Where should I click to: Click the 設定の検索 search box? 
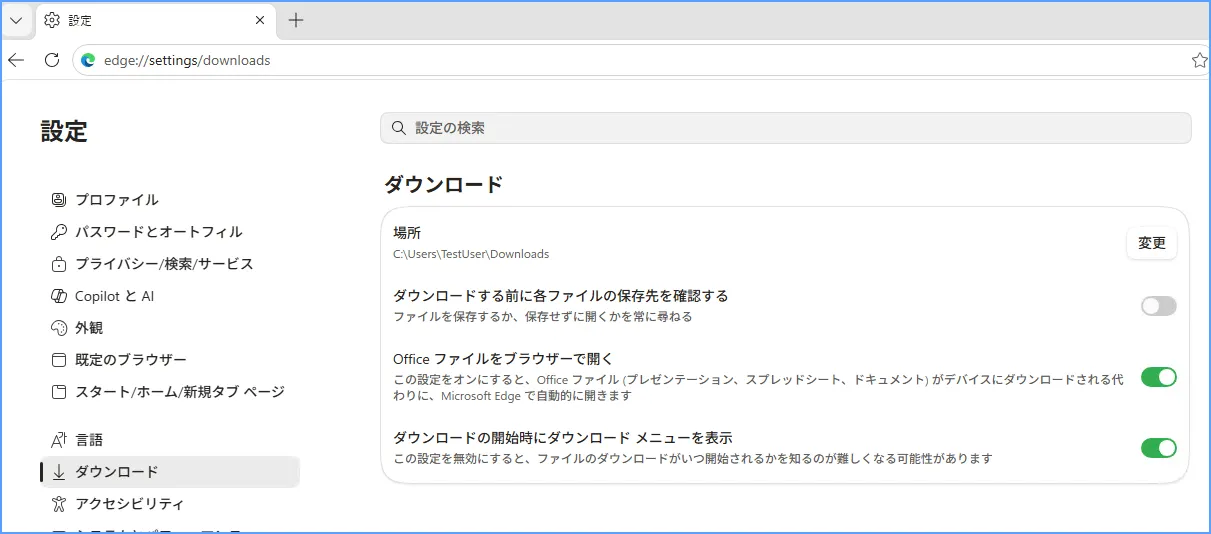click(x=786, y=128)
